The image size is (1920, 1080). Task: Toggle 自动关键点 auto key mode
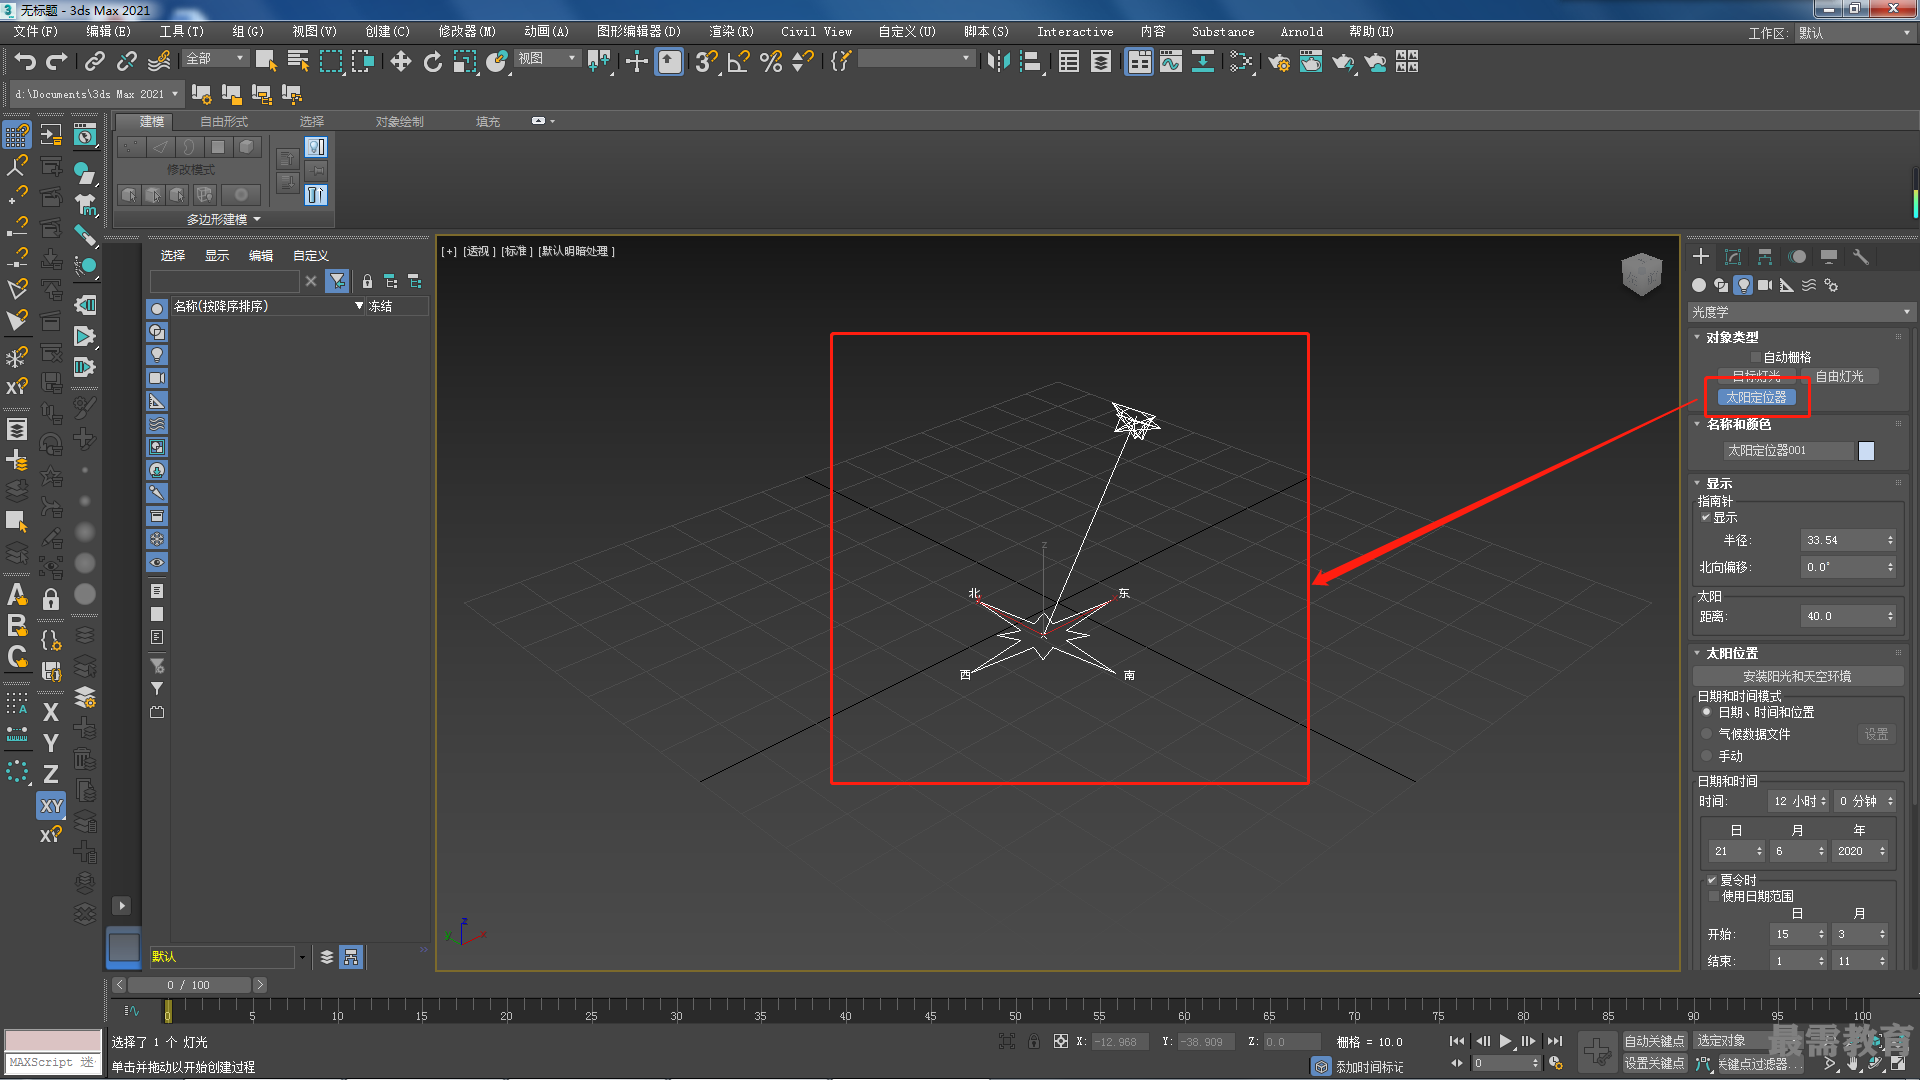pos(1654,1041)
